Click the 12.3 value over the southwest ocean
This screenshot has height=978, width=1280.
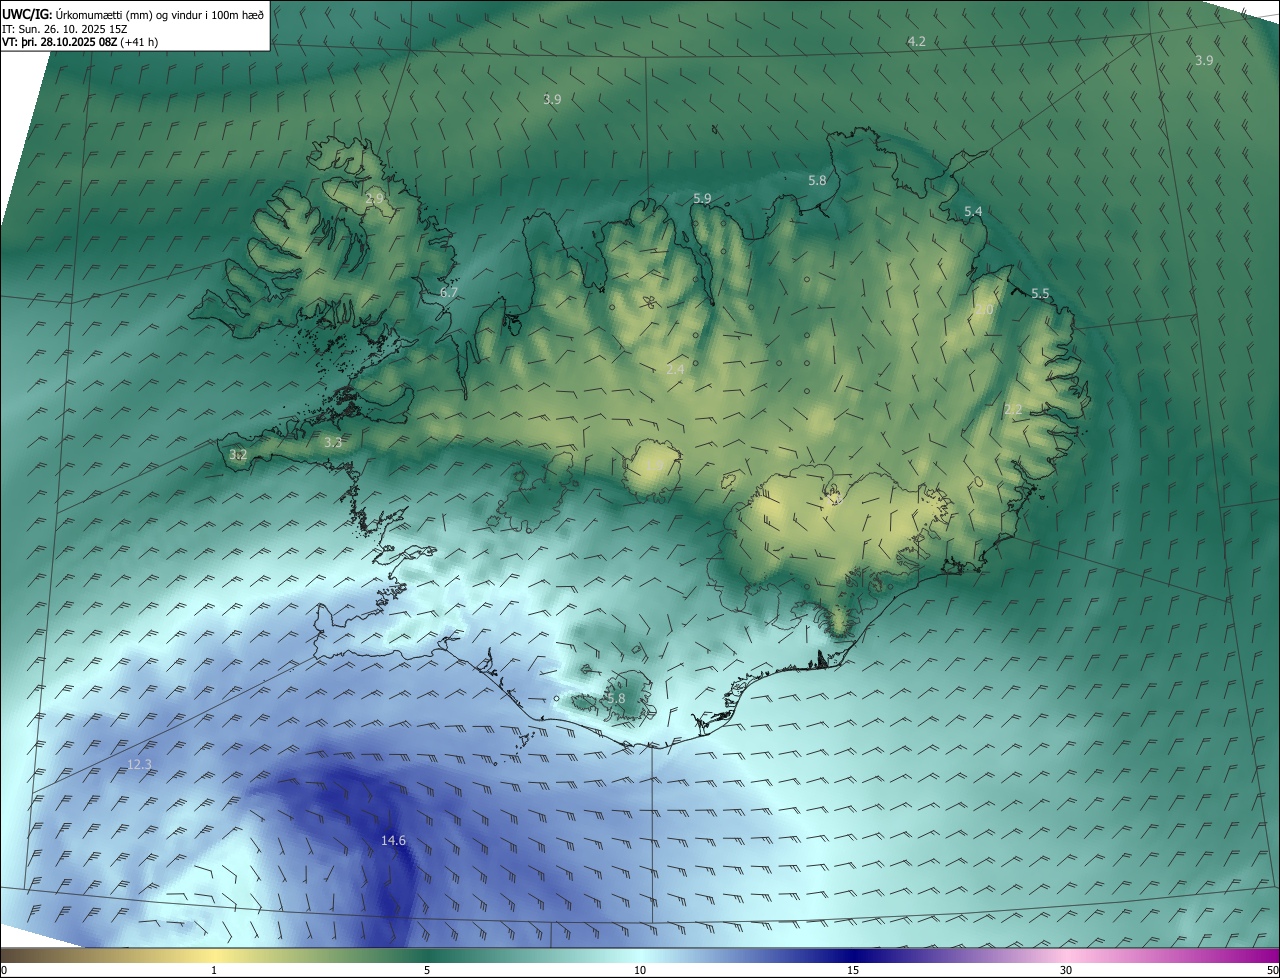140,765
